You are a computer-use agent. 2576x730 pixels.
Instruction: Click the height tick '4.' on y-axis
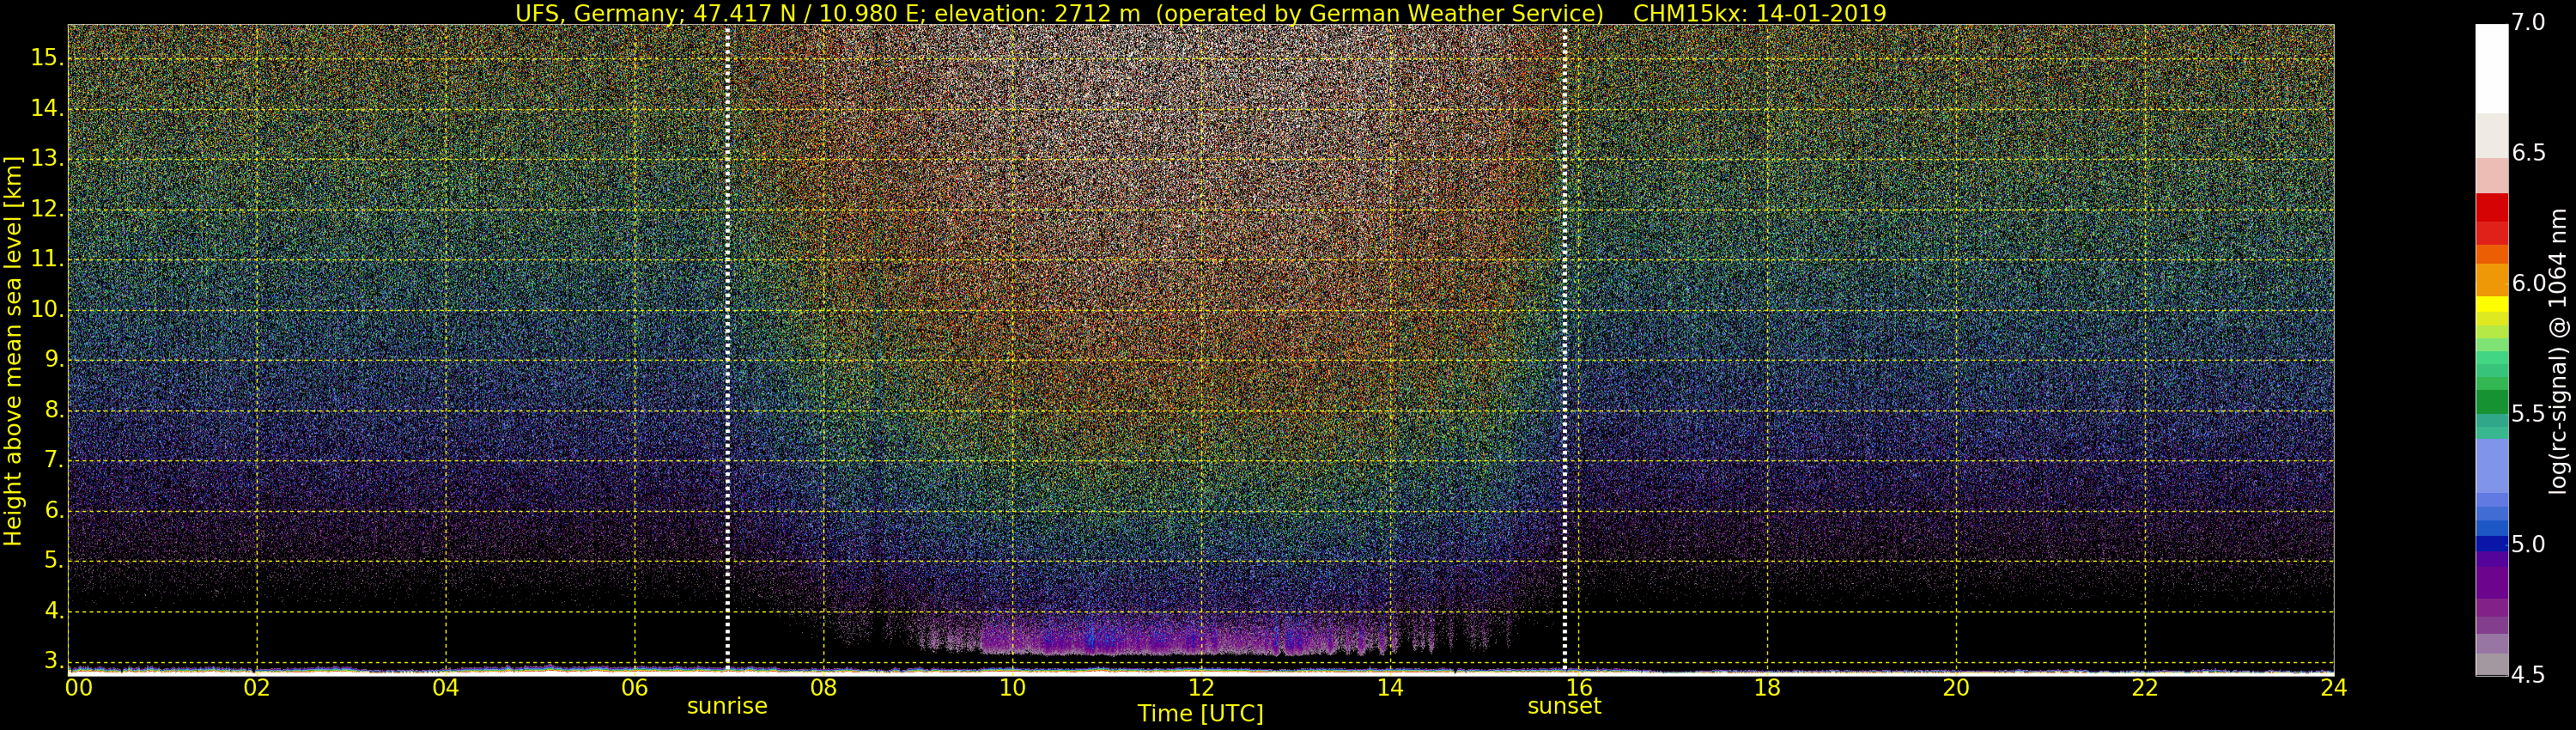point(54,611)
